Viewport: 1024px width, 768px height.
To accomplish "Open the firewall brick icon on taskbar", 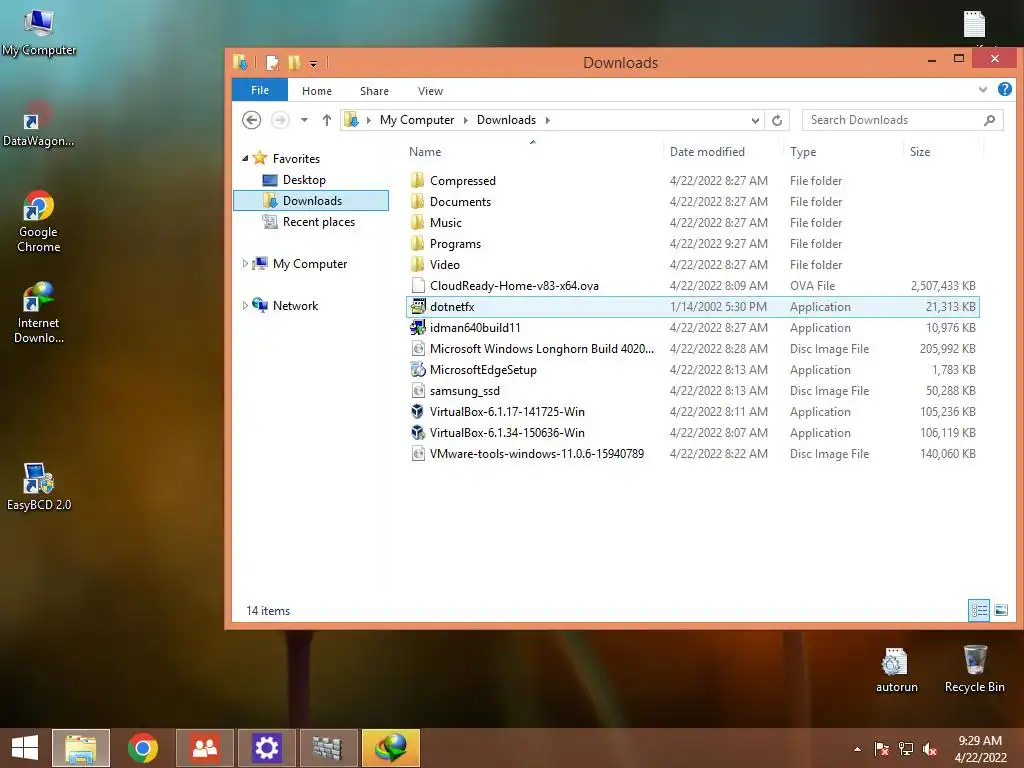I will 328,748.
